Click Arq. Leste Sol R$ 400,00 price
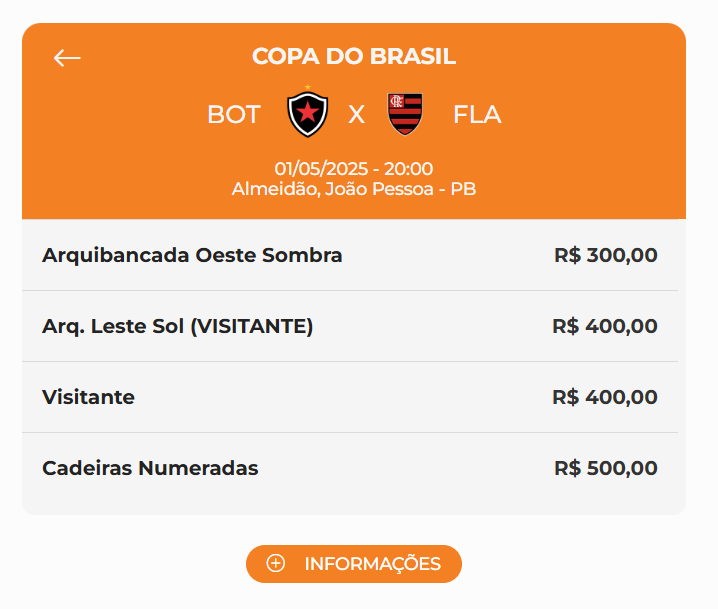The image size is (718, 609). [605, 326]
